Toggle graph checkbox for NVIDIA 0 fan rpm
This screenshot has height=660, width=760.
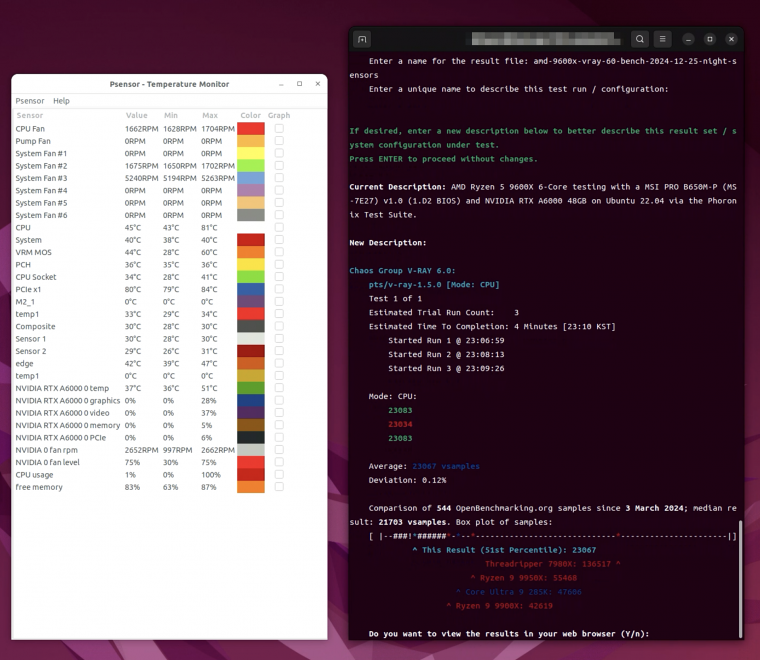pos(279,450)
